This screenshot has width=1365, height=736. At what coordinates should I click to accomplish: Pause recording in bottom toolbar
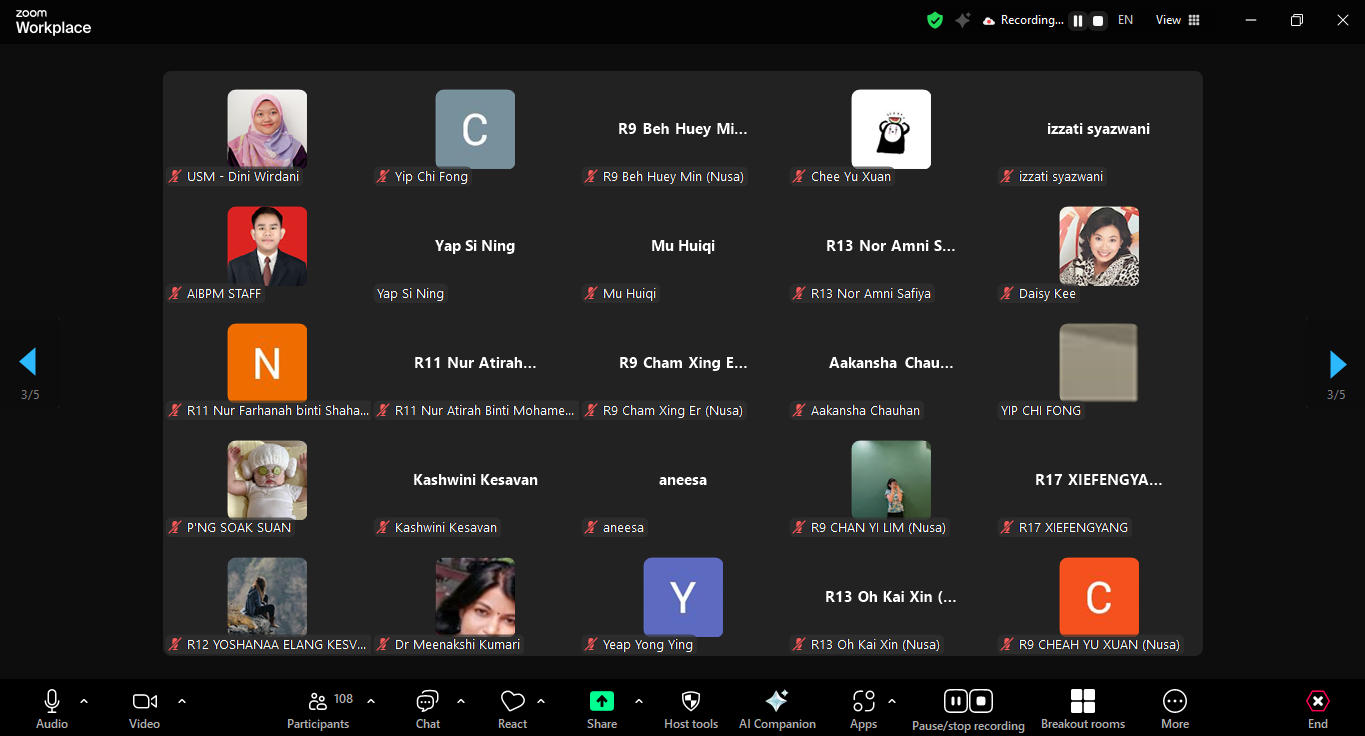pos(955,701)
